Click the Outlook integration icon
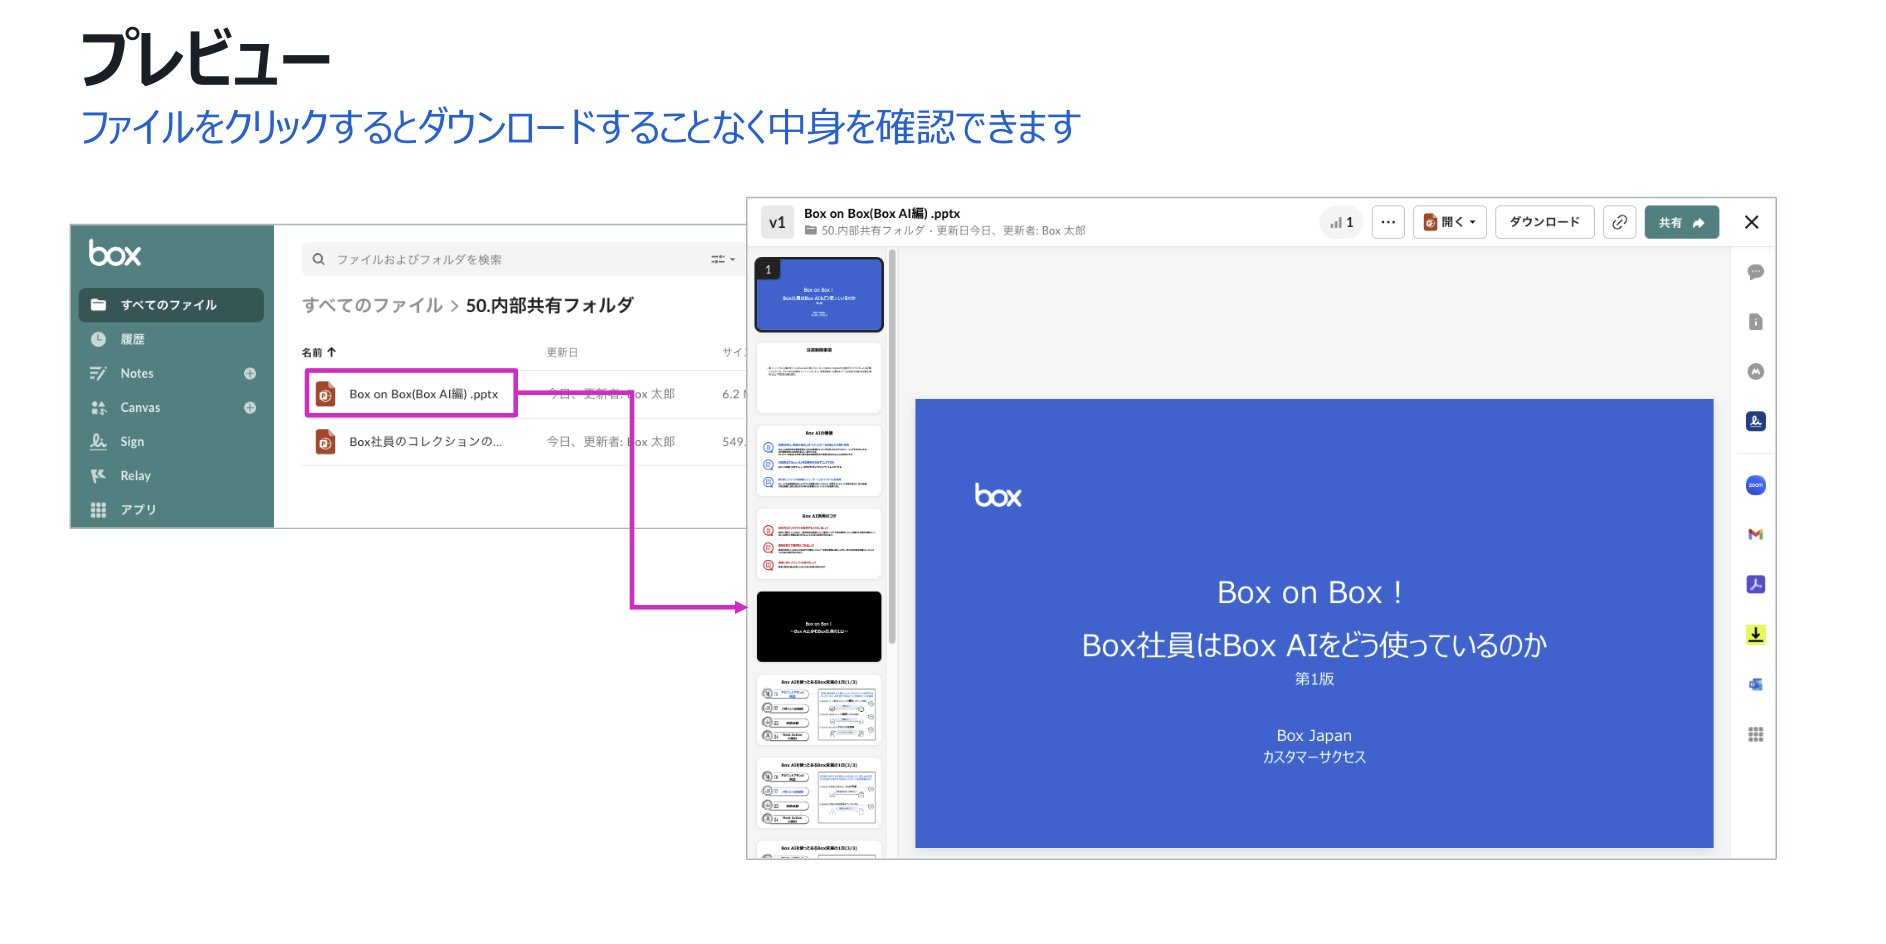Viewport: 1886px width, 944px height. click(1755, 685)
